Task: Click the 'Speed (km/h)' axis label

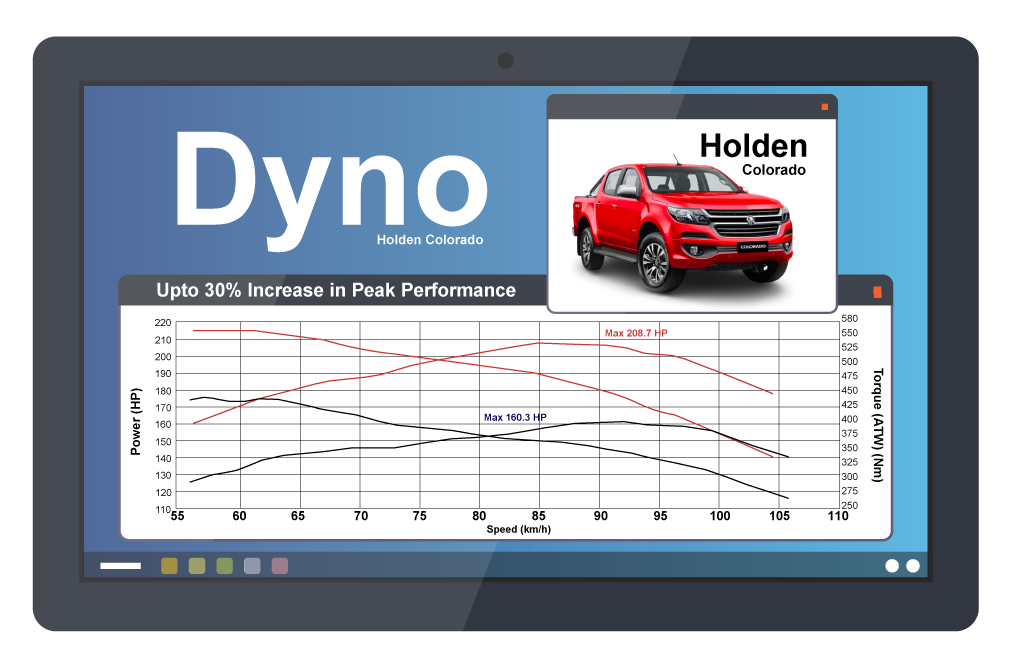Action: point(519,529)
